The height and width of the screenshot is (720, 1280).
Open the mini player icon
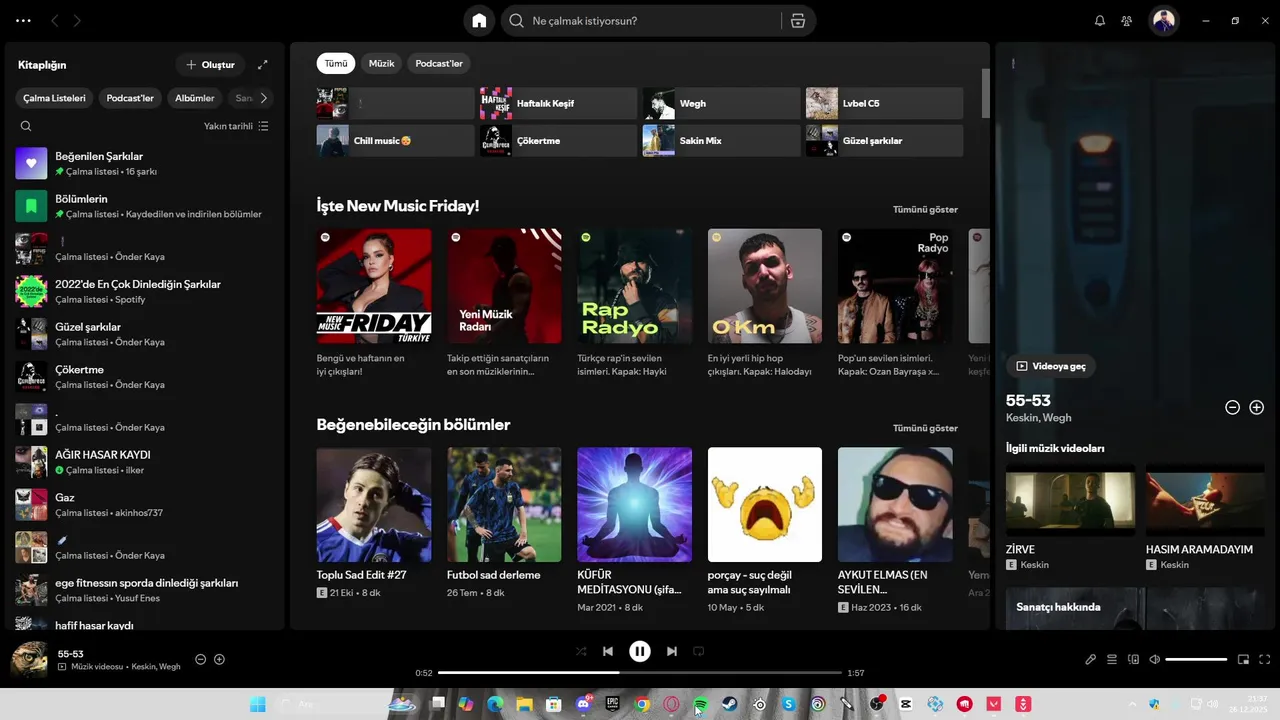click(1243, 659)
